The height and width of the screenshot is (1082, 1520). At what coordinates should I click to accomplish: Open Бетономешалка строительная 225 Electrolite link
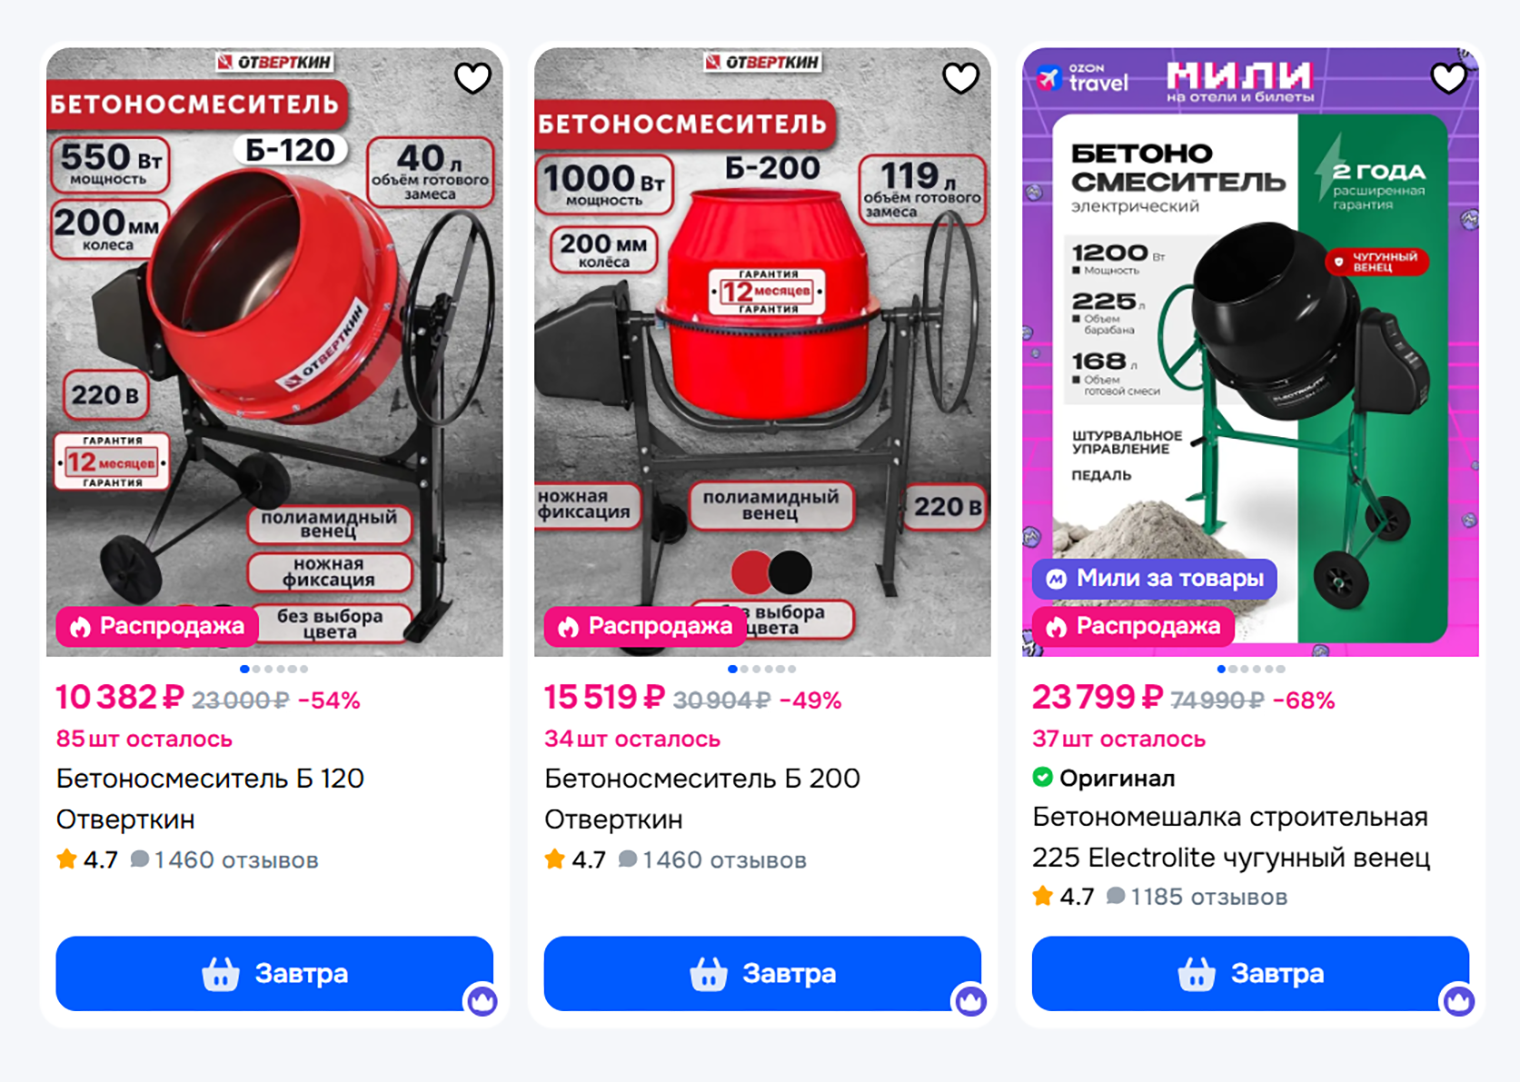(1231, 837)
